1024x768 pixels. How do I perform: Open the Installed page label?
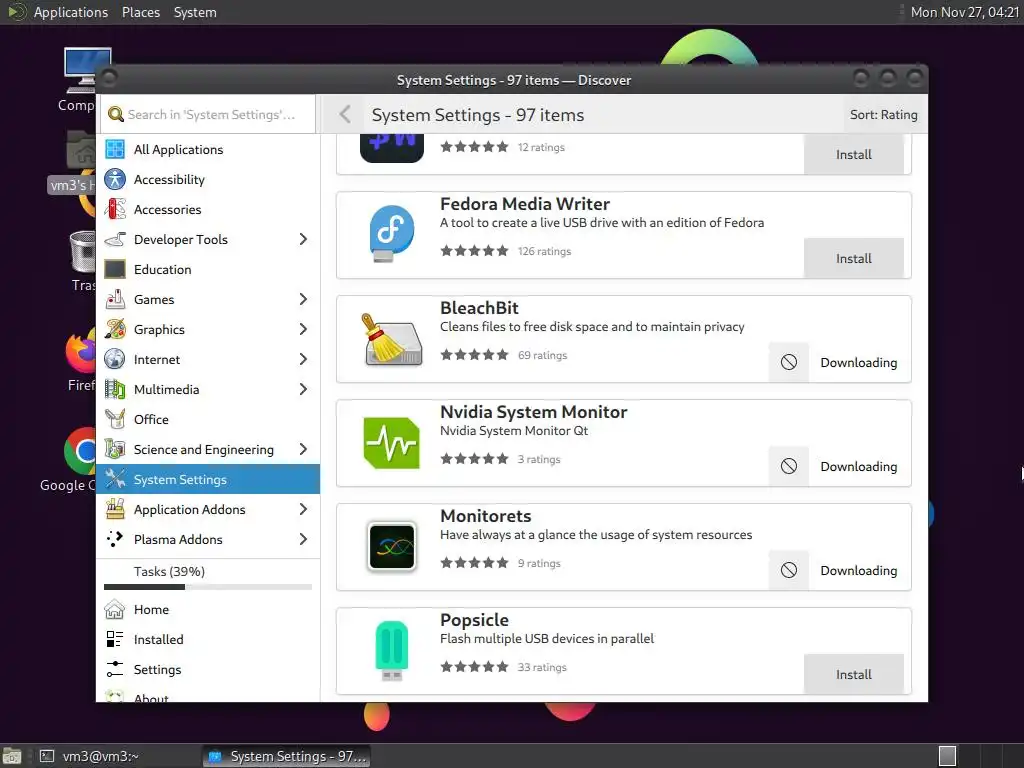(159, 639)
